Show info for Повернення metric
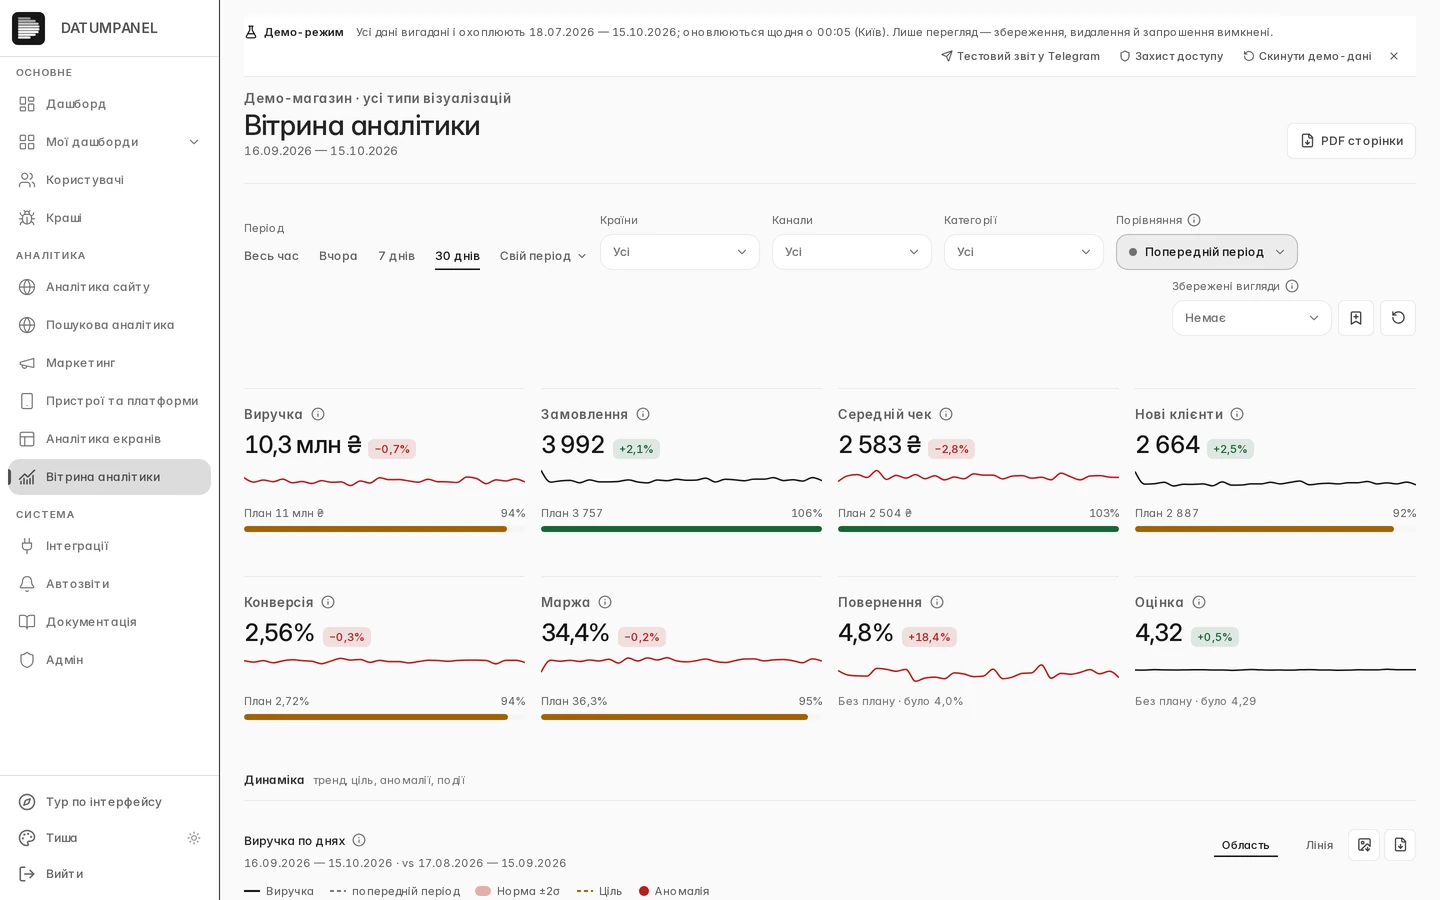Screen dimensions: 1440x900 click(x=937, y=602)
